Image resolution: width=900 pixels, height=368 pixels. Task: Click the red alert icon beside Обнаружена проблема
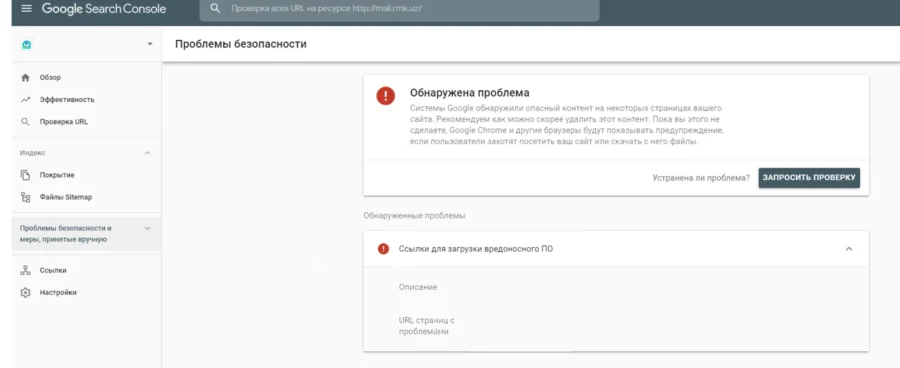pos(386,95)
